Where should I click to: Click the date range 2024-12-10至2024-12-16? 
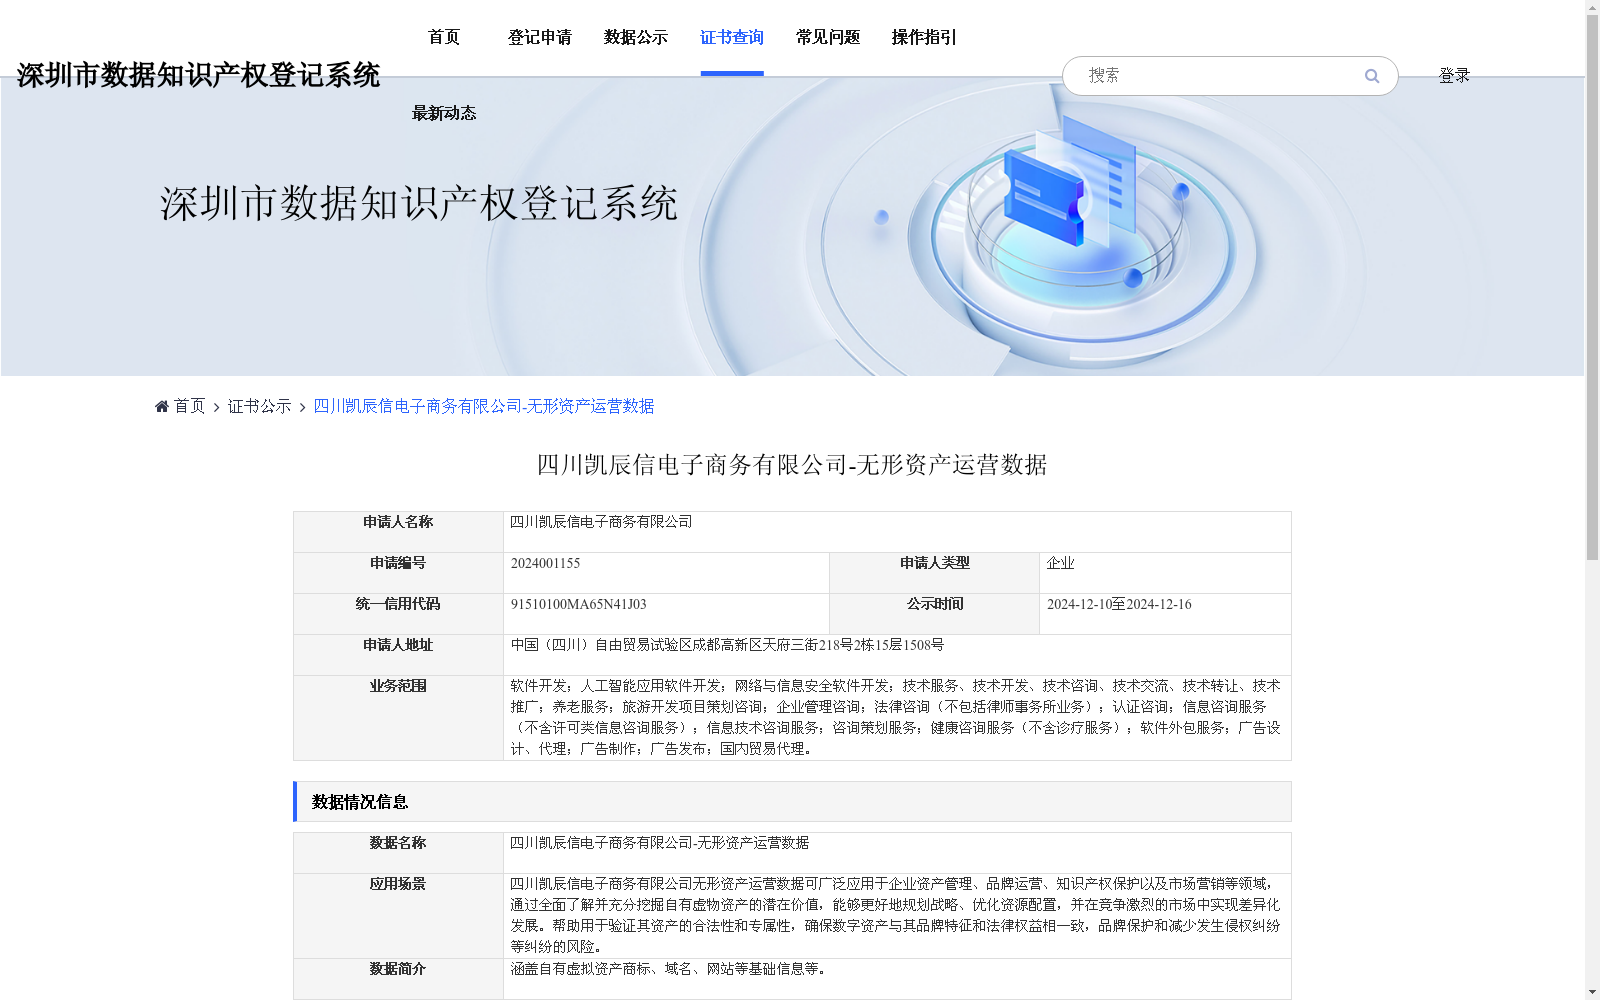point(1119,604)
